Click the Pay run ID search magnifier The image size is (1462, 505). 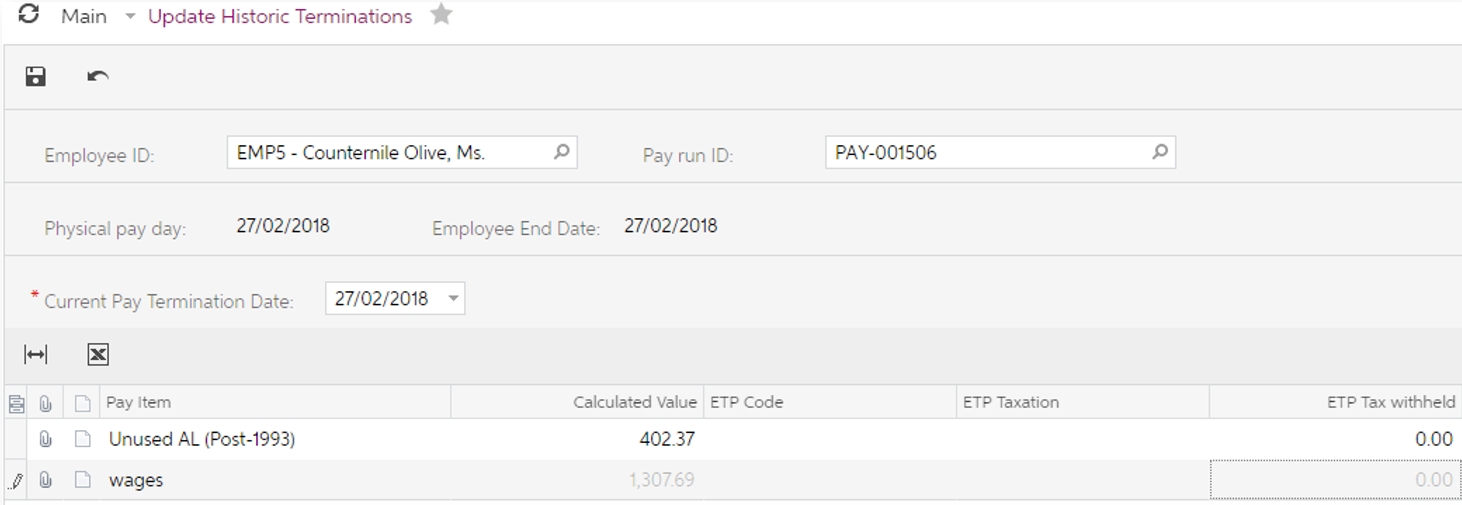[x=1160, y=152]
